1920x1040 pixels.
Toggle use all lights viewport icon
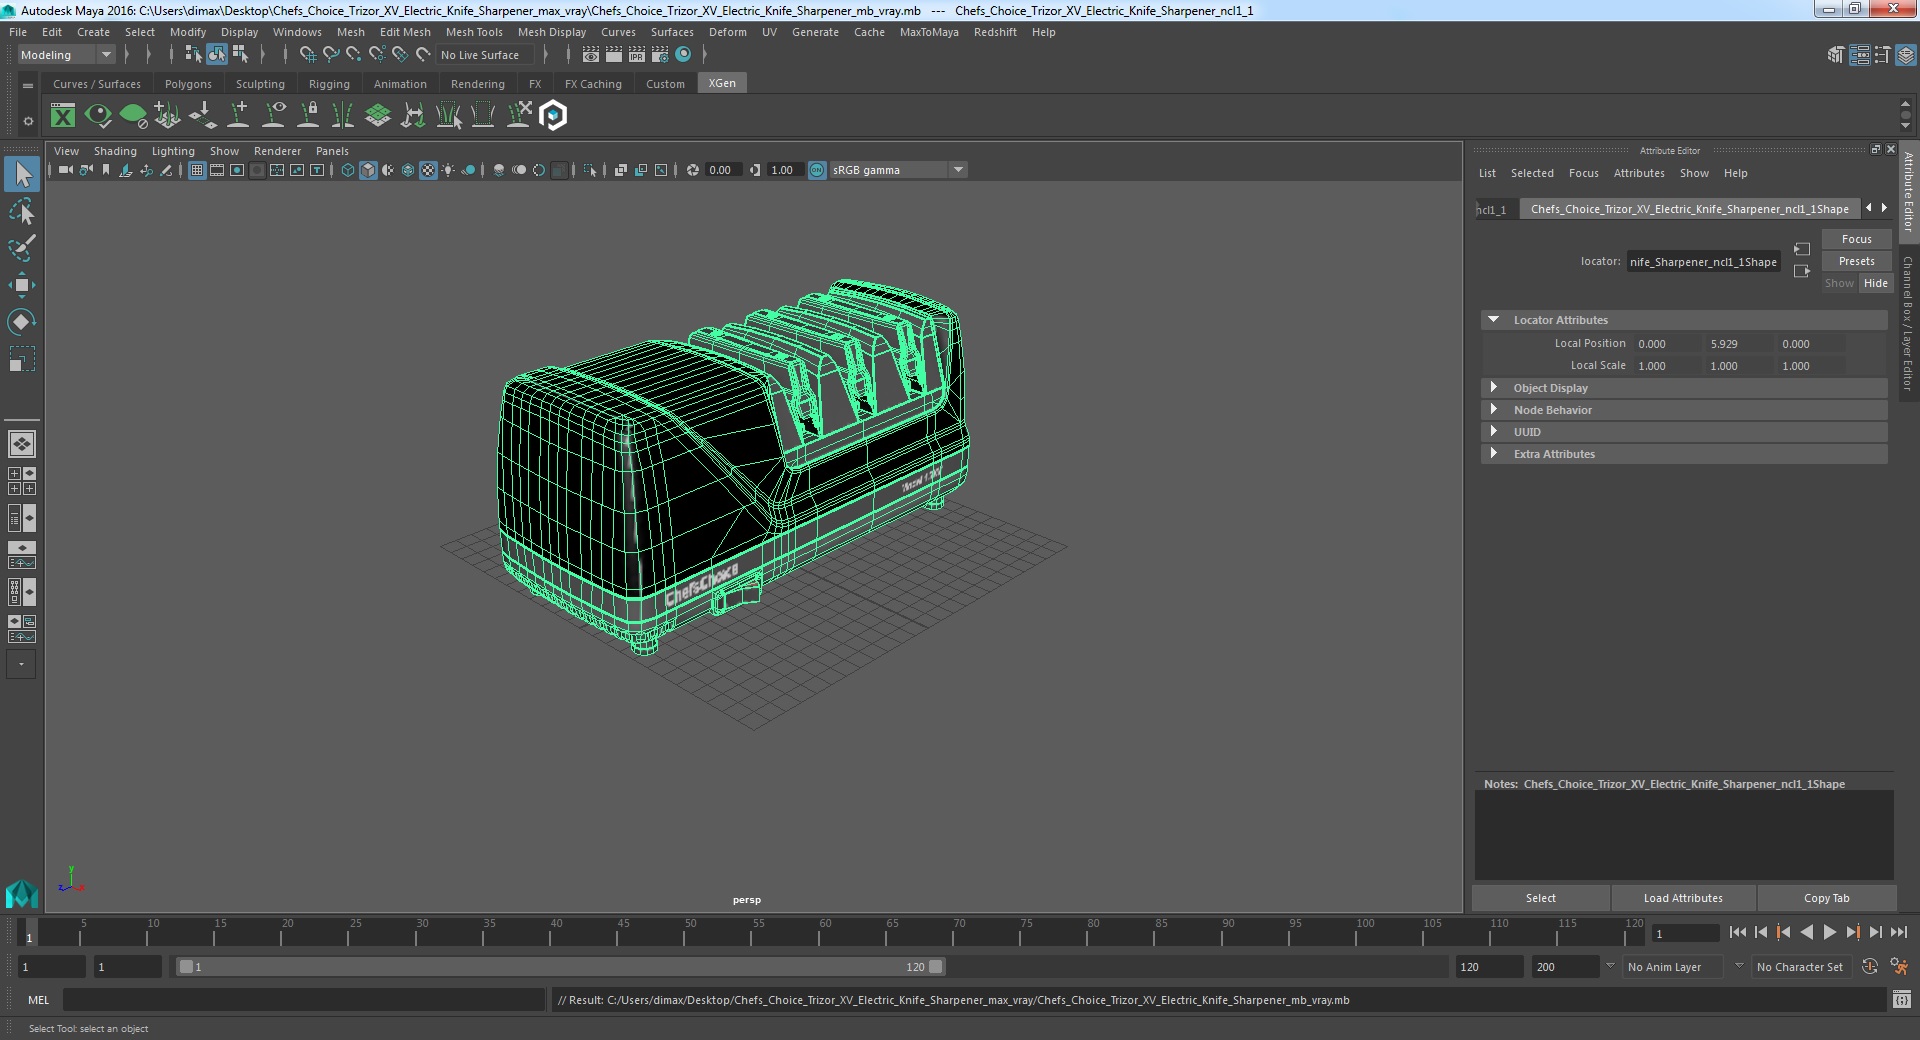pos(448,170)
